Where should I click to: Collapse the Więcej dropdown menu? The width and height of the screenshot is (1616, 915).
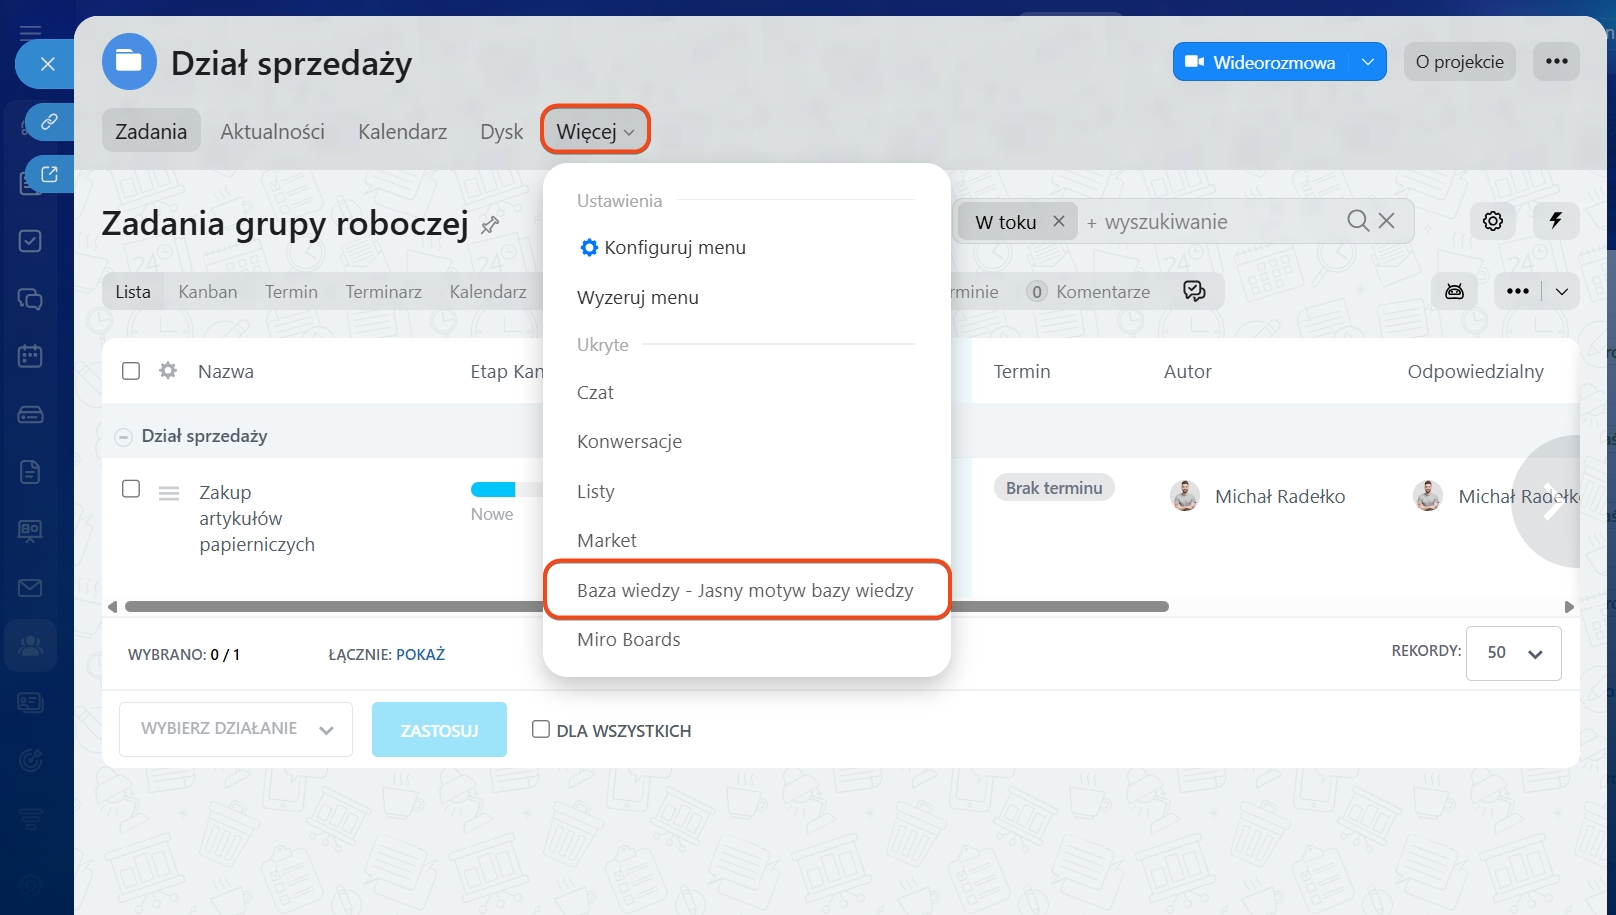596,131
